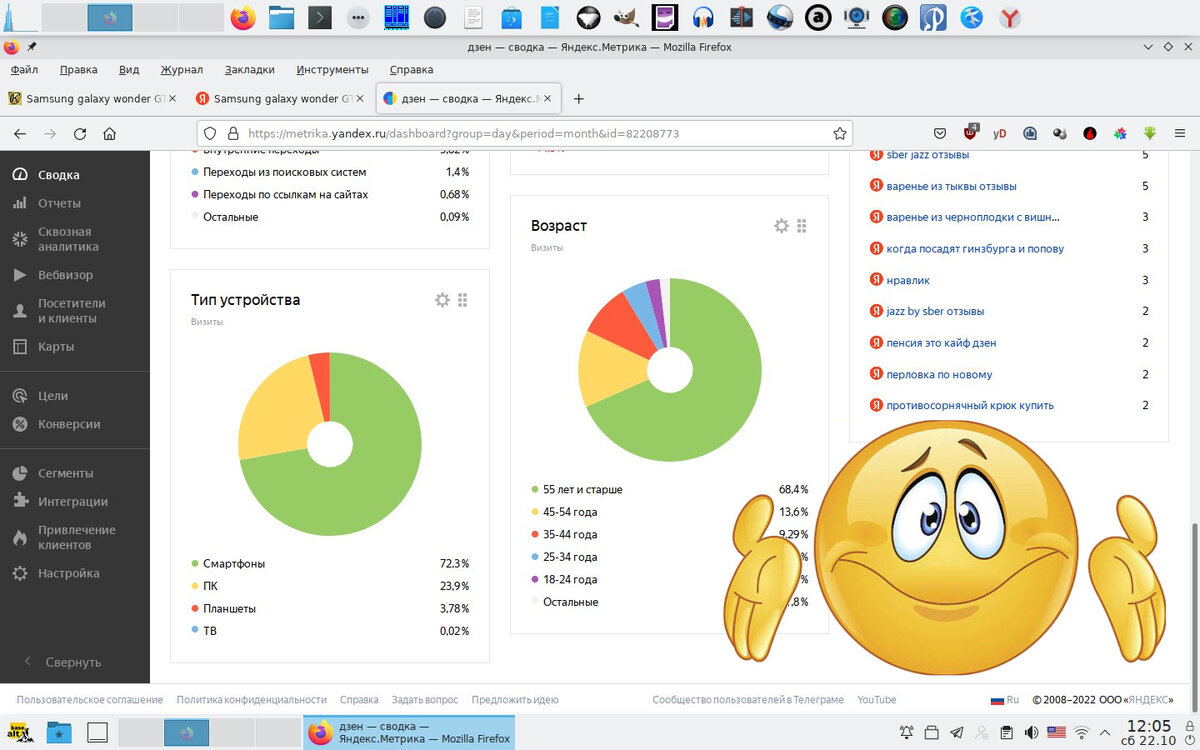Open Сегменты section
1200x750 pixels.
tap(65, 473)
